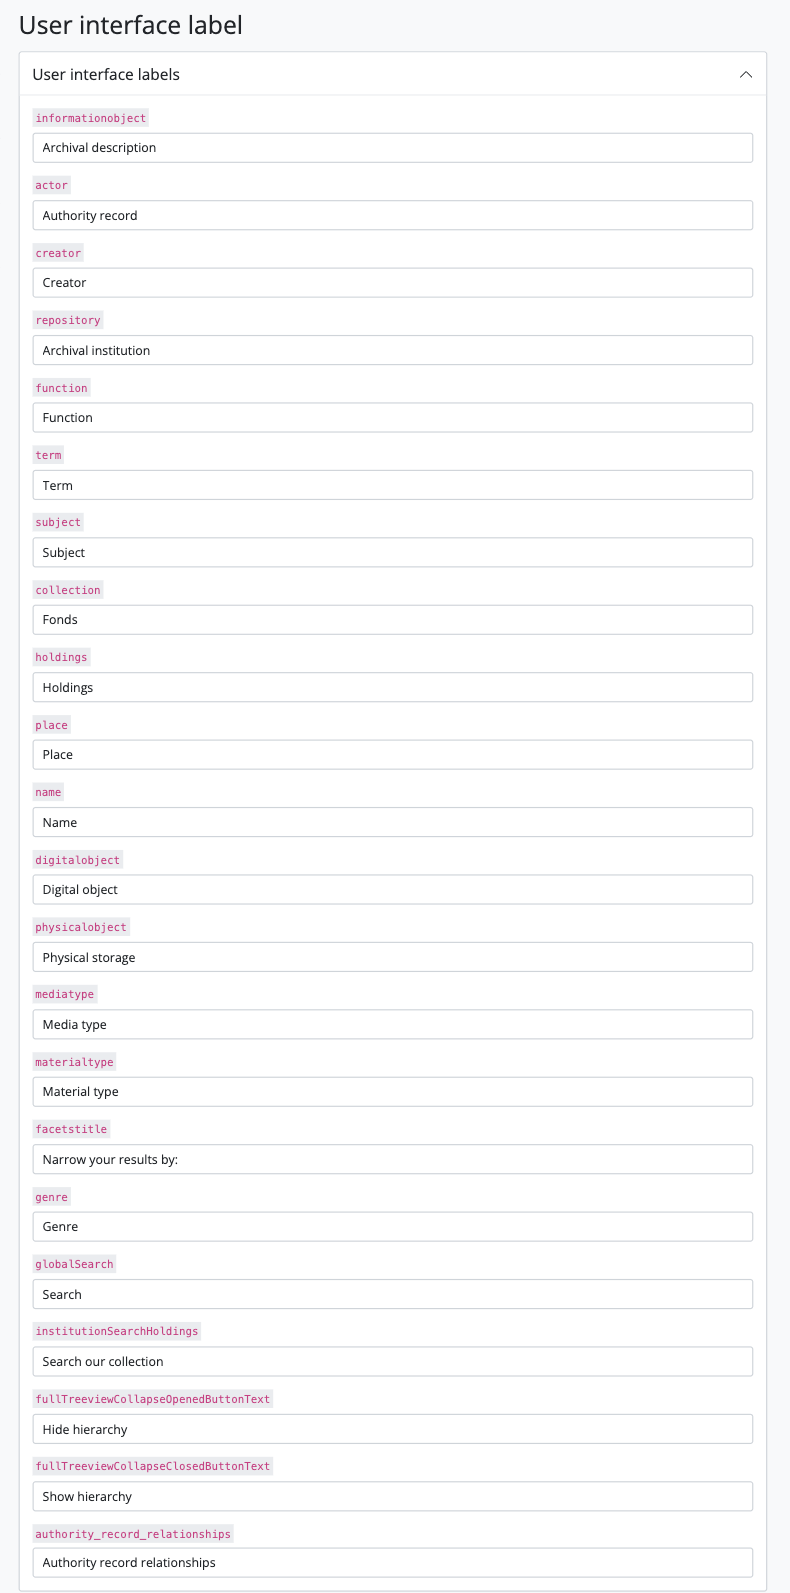The image size is (790, 1593).
Task: Collapse the User interface labels section
Action: tap(745, 75)
